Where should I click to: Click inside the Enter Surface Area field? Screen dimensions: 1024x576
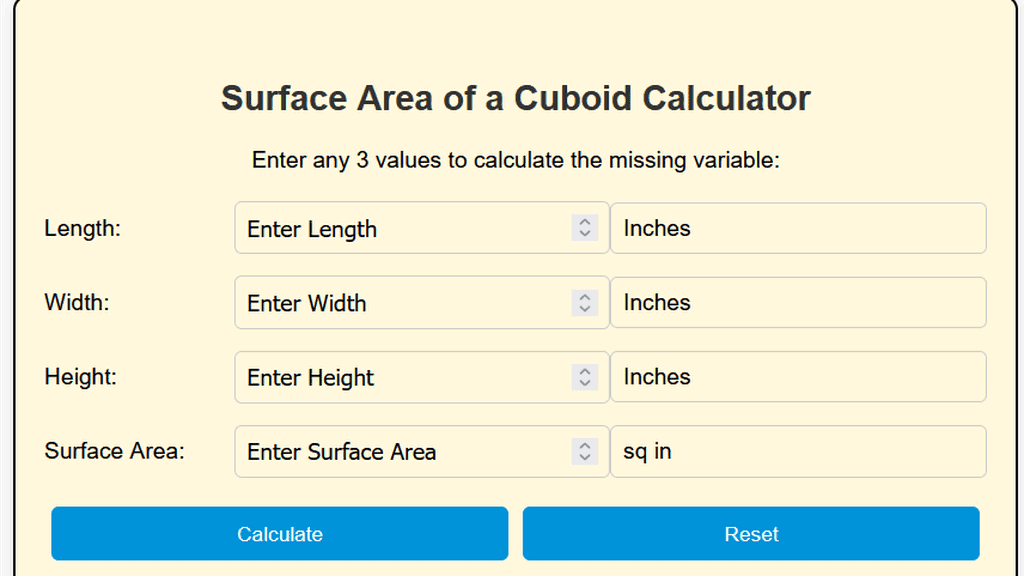coord(400,451)
